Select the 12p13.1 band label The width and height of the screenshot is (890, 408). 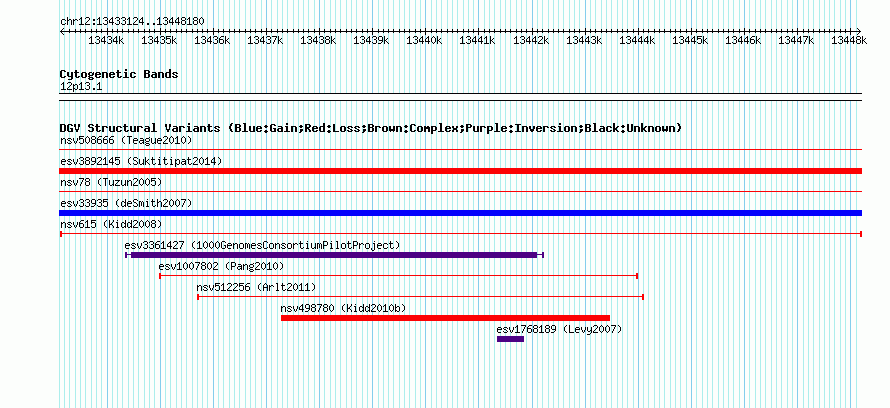click(81, 87)
